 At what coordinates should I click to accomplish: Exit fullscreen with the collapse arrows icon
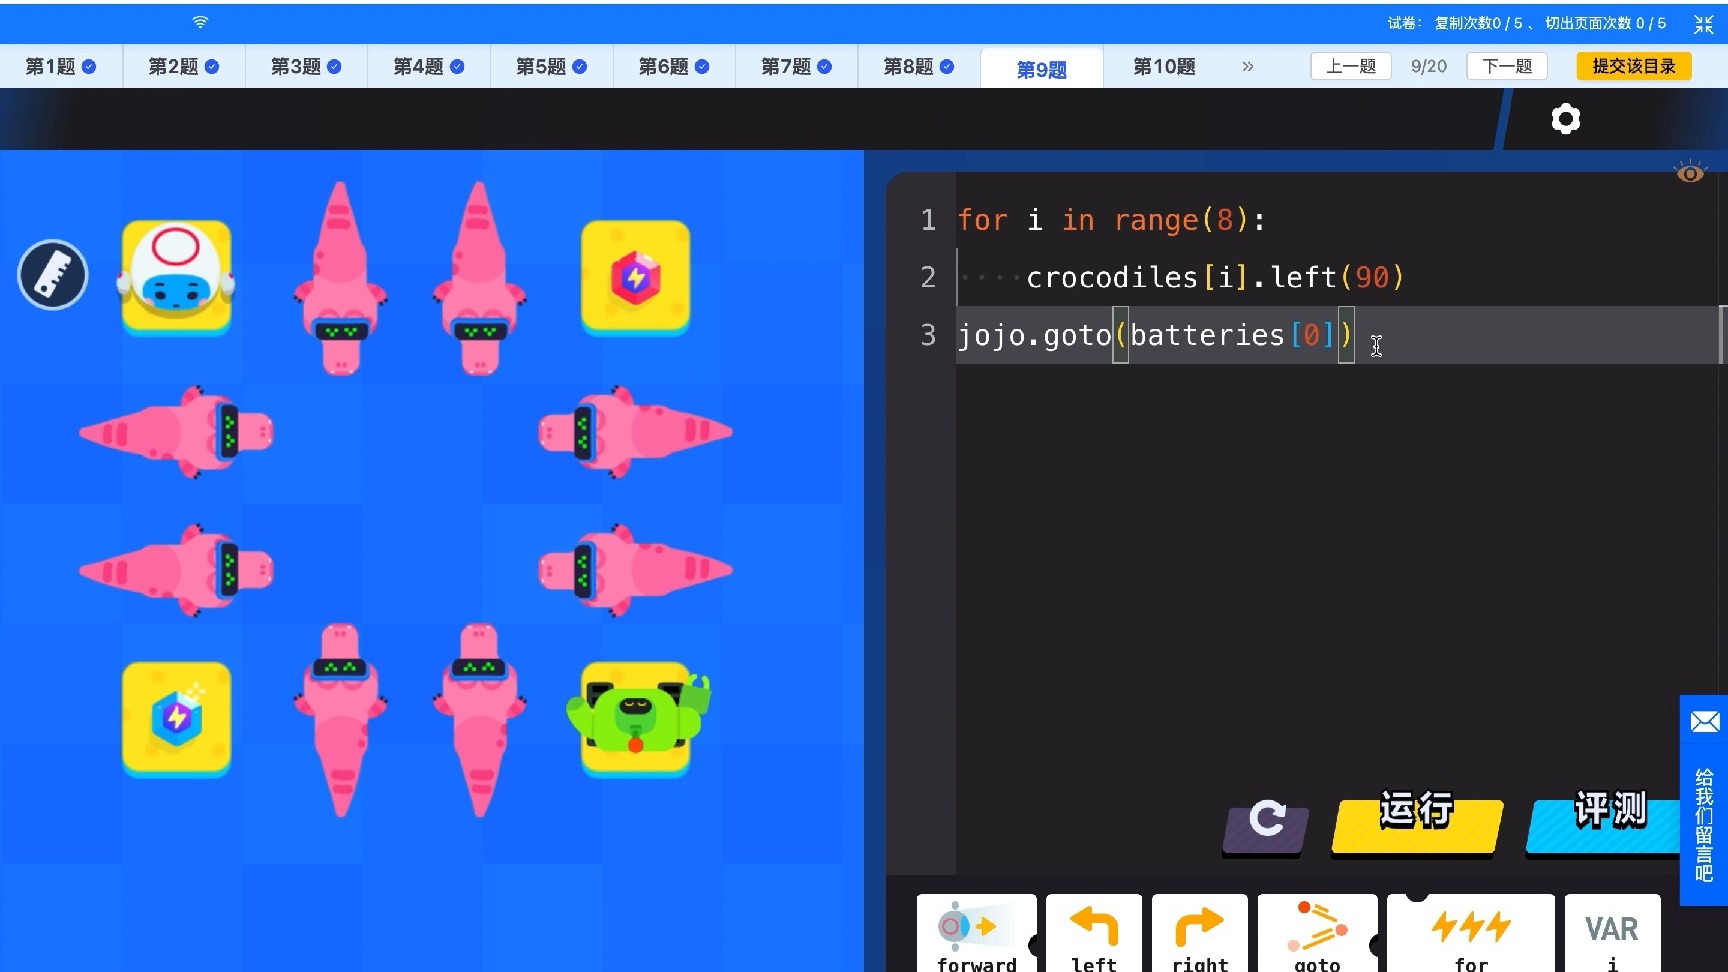coord(1704,24)
